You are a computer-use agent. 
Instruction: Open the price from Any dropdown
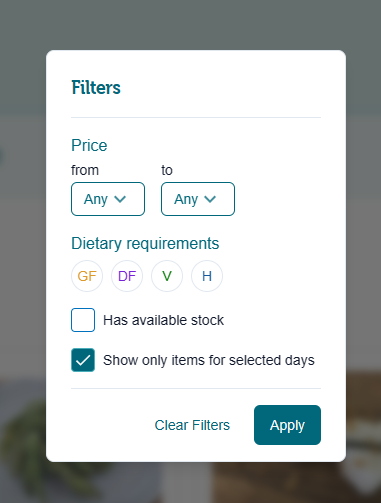(x=108, y=199)
